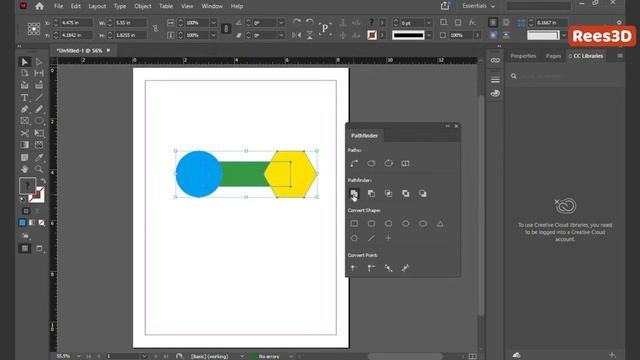
Task: Flip selection horizontally in Control panel
Action: coord(297,35)
